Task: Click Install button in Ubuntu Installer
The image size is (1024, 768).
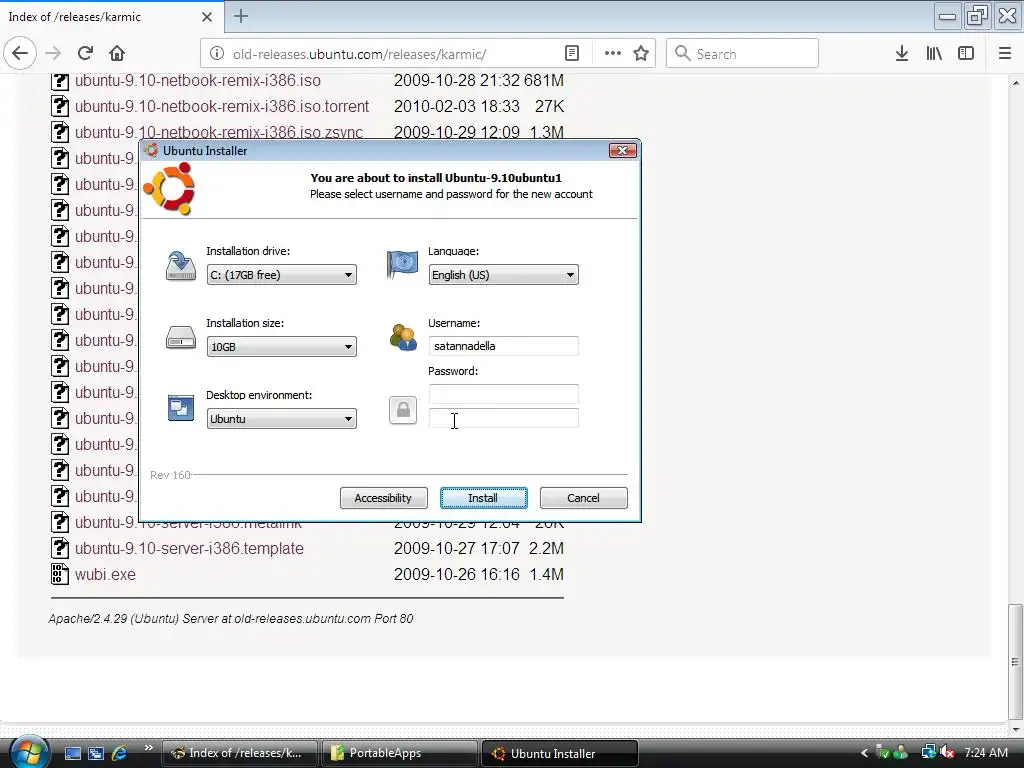Action: 483,498
